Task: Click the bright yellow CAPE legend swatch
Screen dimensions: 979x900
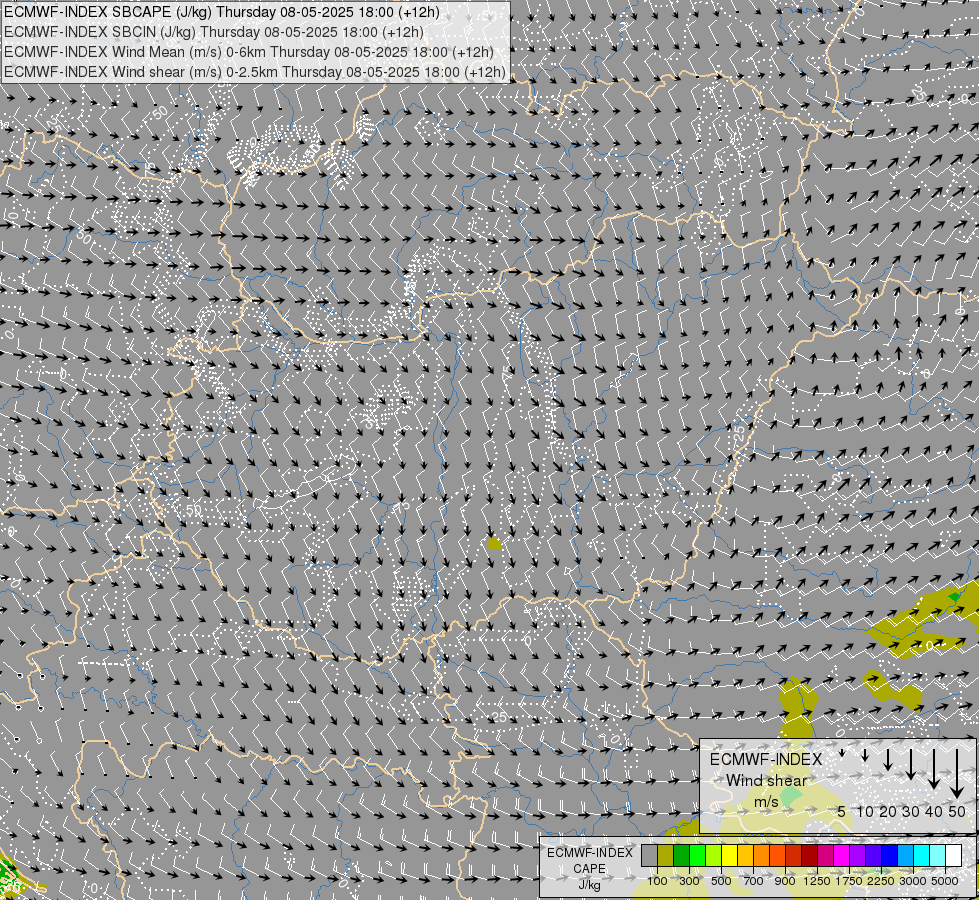Action: pyautogui.click(x=730, y=856)
